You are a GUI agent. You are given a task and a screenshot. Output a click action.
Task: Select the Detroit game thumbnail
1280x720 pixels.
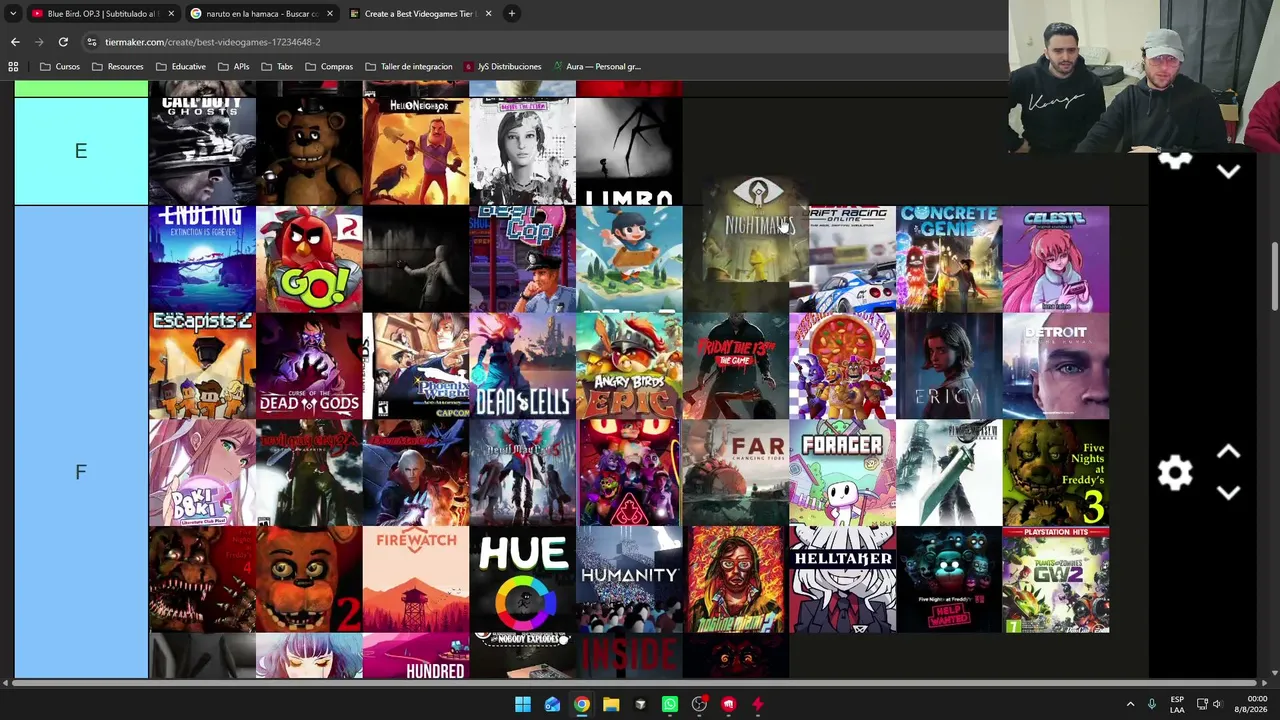pyautogui.click(x=1056, y=366)
